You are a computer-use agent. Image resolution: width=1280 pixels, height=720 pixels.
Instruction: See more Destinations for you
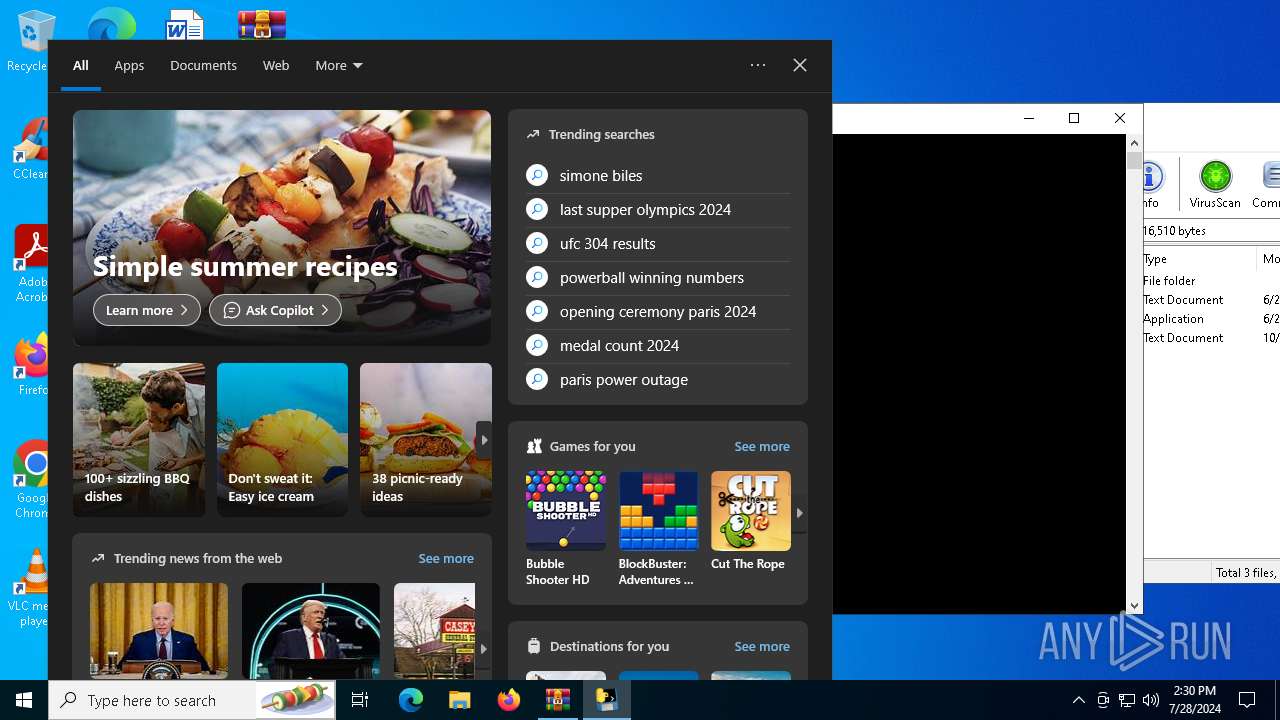tap(761, 646)
